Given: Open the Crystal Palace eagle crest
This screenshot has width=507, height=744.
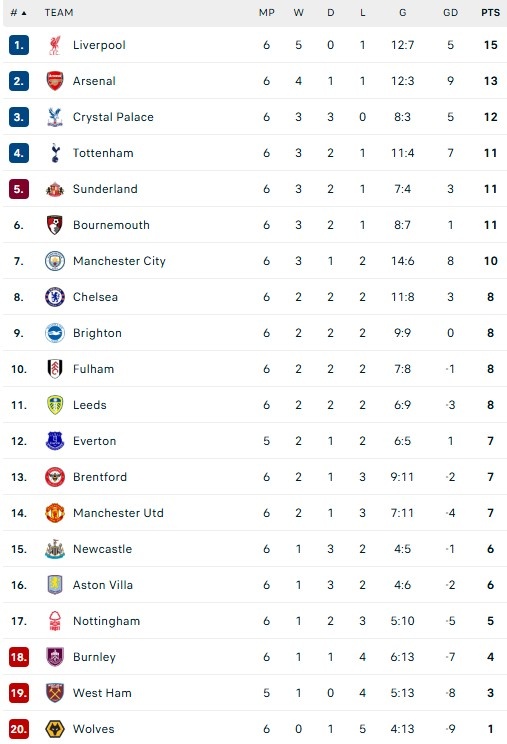Looking at the screenshot, I should point(55,117).
